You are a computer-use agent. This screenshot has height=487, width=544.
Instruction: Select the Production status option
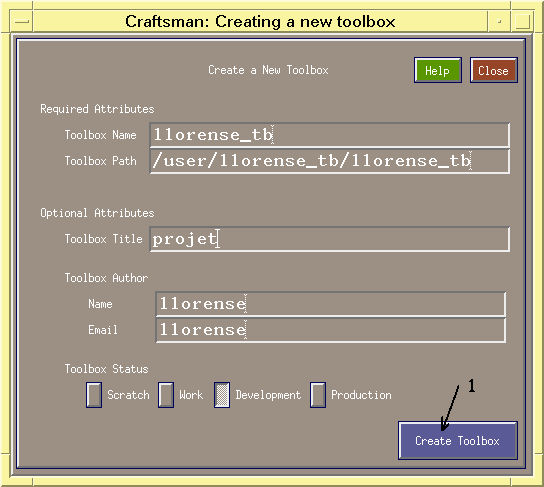(318, 395)
